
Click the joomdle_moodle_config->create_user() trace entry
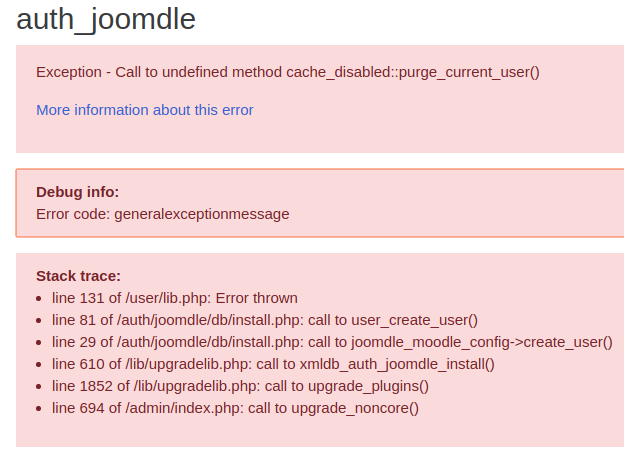[332, 342]
